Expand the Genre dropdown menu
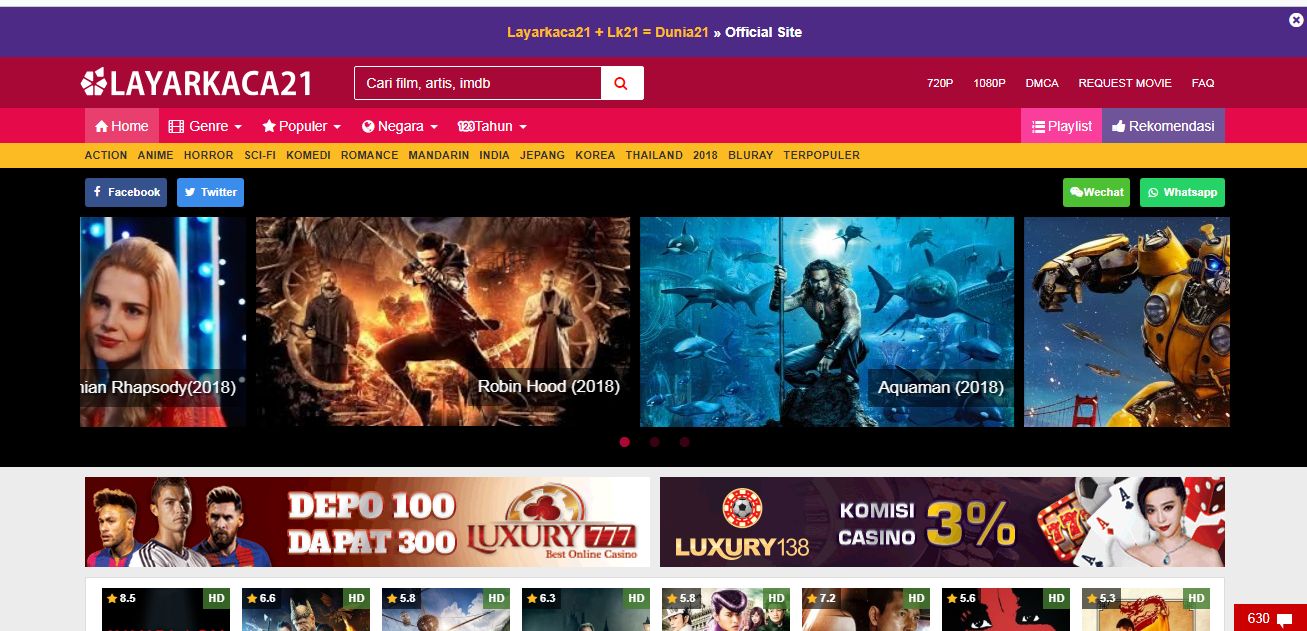 205,126
